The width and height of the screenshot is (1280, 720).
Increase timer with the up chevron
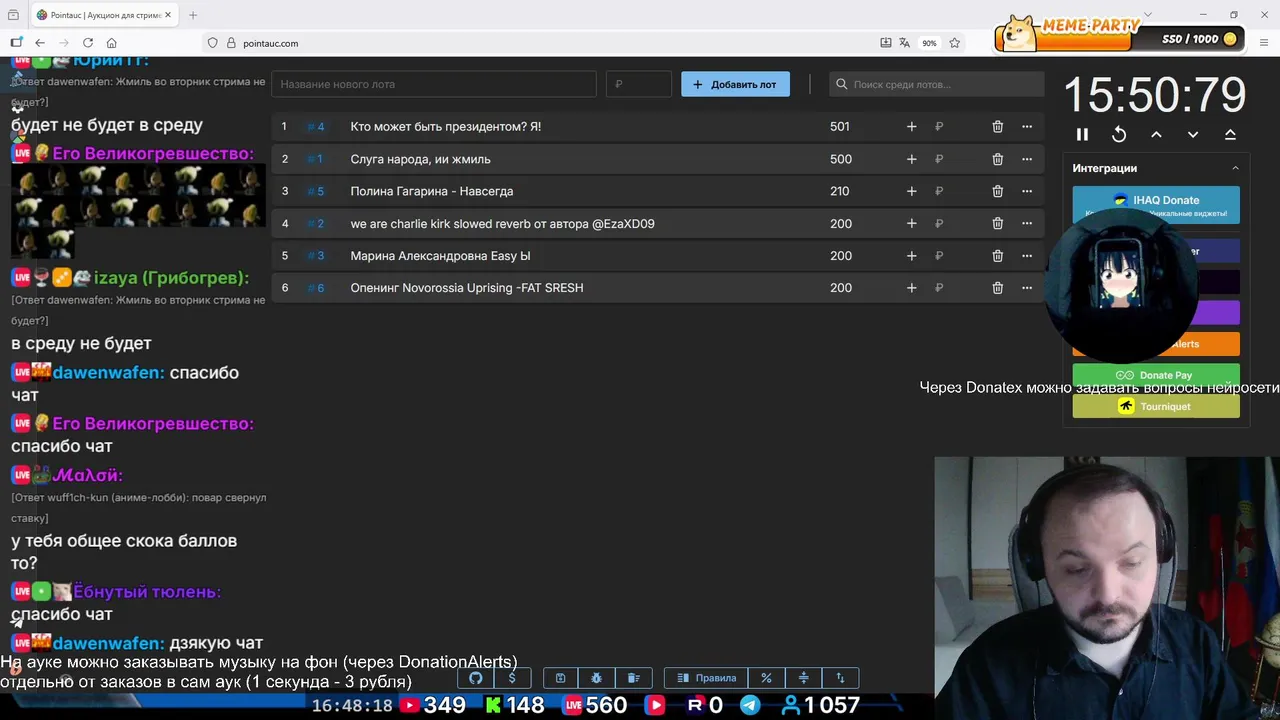point(1156,134)
